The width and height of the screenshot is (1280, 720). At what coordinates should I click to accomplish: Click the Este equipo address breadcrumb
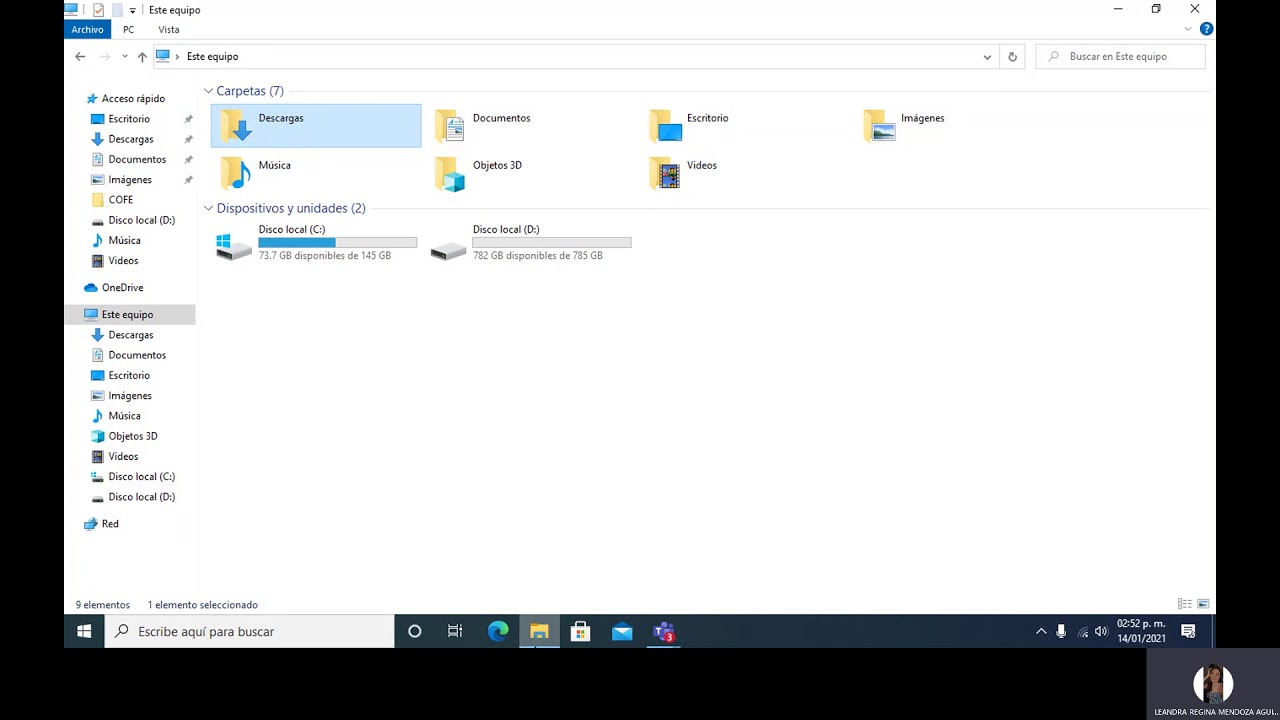click(212, 57)
